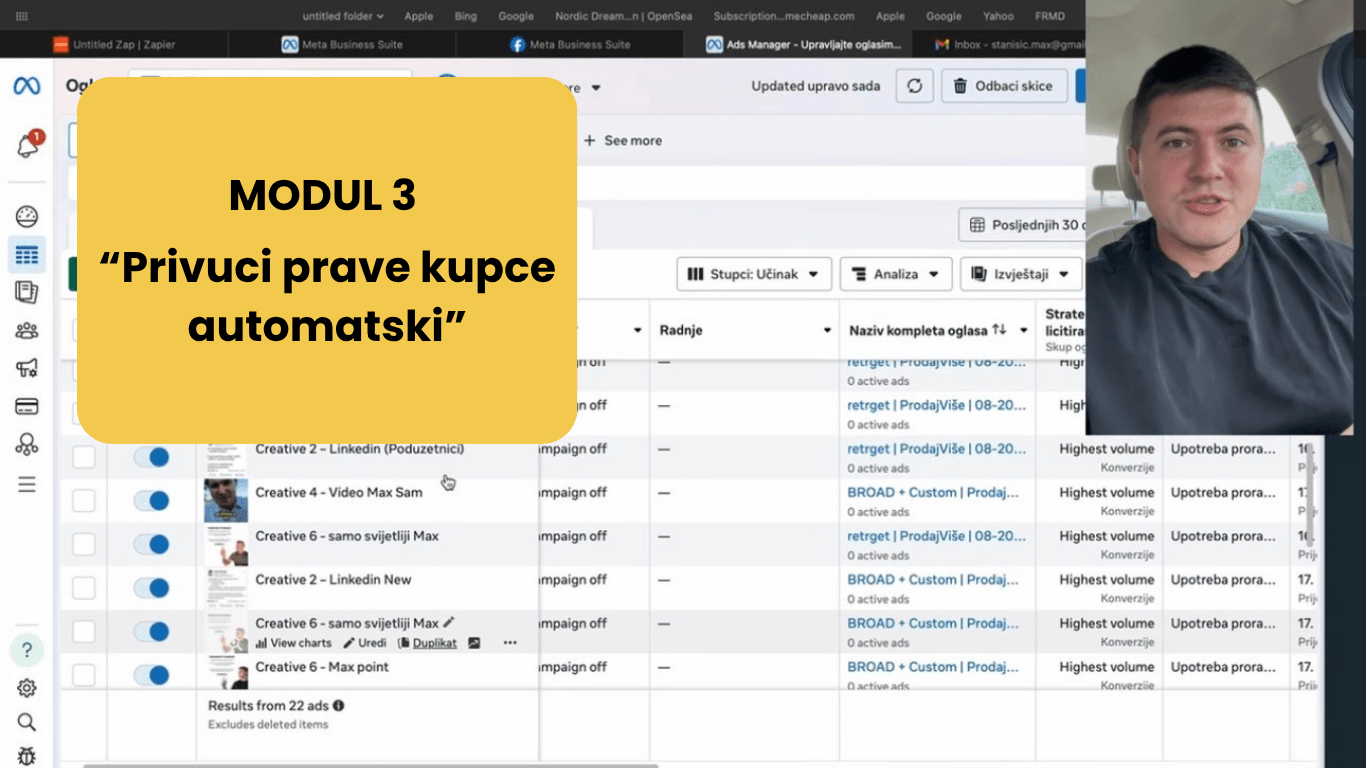Toggle the Creative 2 - Linkedin New ad switch

[x=152, y=588]
